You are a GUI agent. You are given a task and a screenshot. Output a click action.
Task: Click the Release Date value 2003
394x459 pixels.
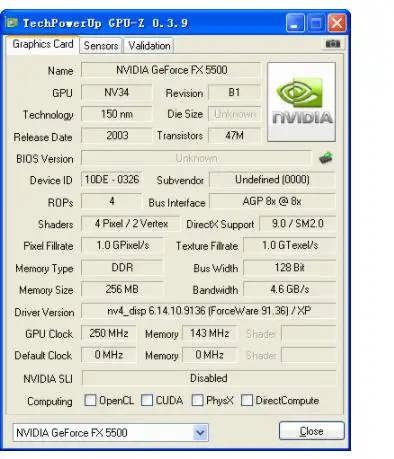(117, 136)
